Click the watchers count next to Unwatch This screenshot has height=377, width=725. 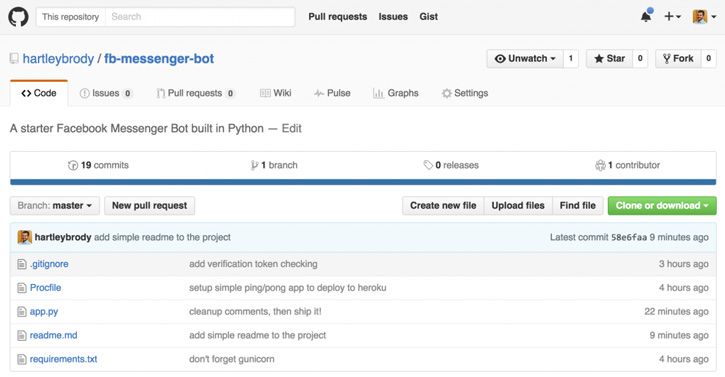[571, 58]
